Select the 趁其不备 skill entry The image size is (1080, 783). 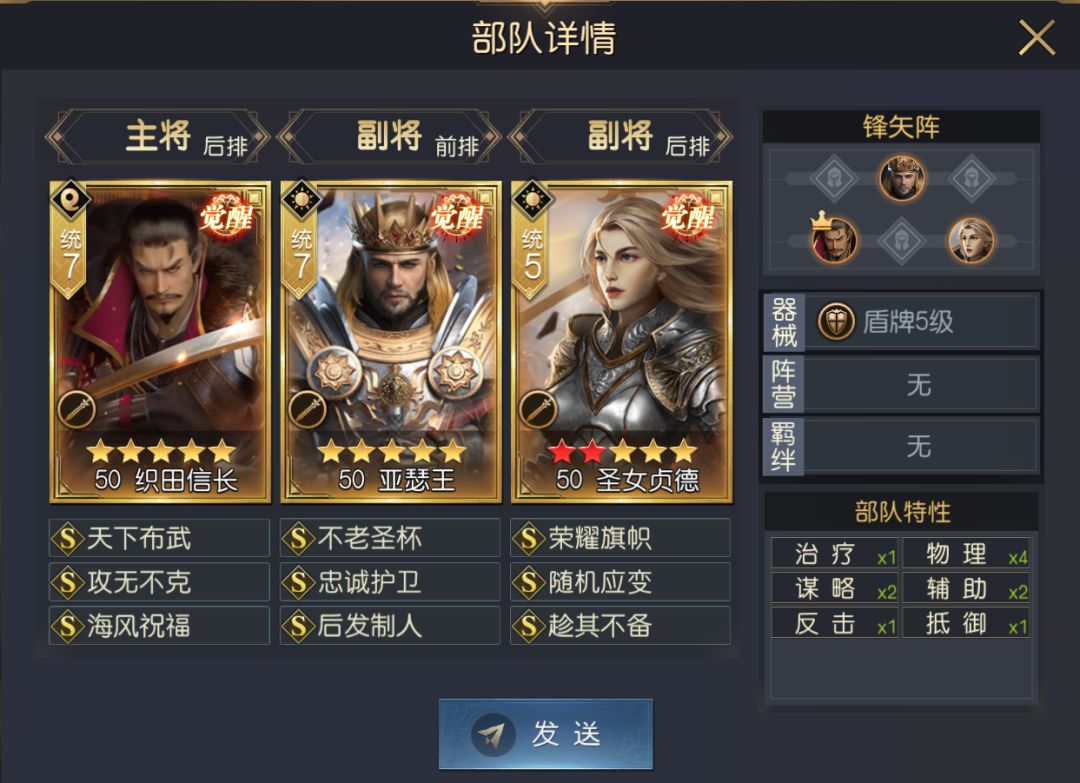click(620, 625)
